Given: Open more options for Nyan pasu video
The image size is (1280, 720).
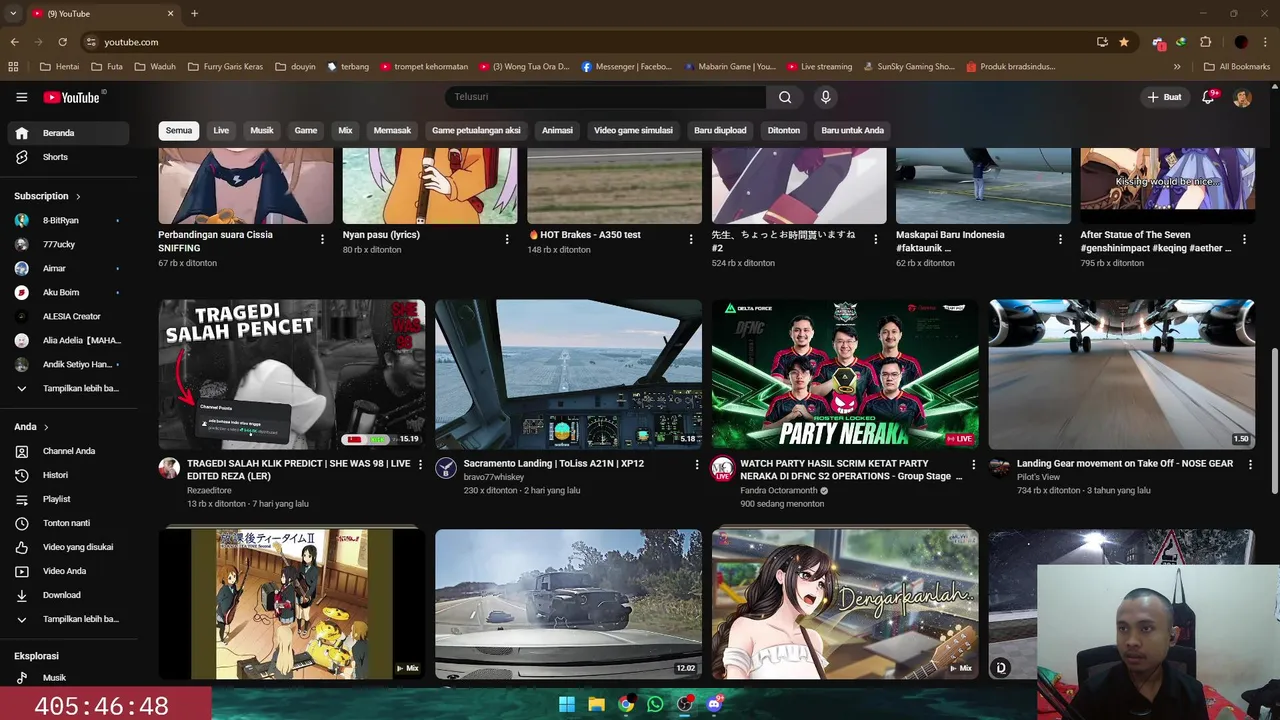Looking at the screenshot, I should [x=506, y=239].
